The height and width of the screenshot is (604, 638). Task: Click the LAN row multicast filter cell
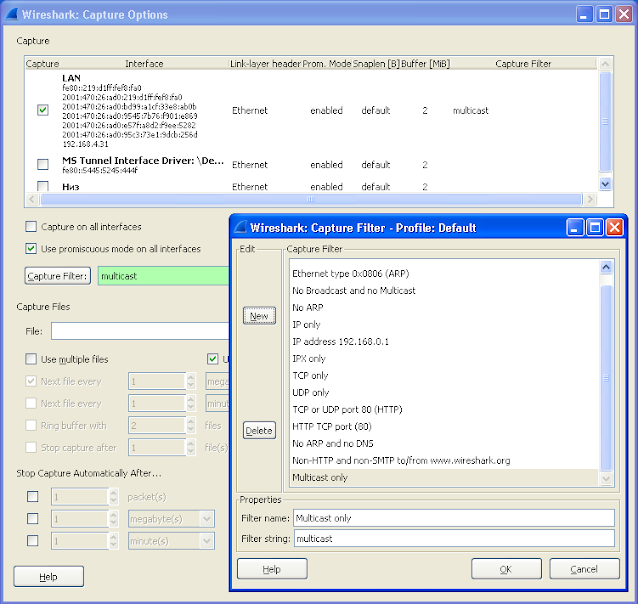tap(470, 110)
